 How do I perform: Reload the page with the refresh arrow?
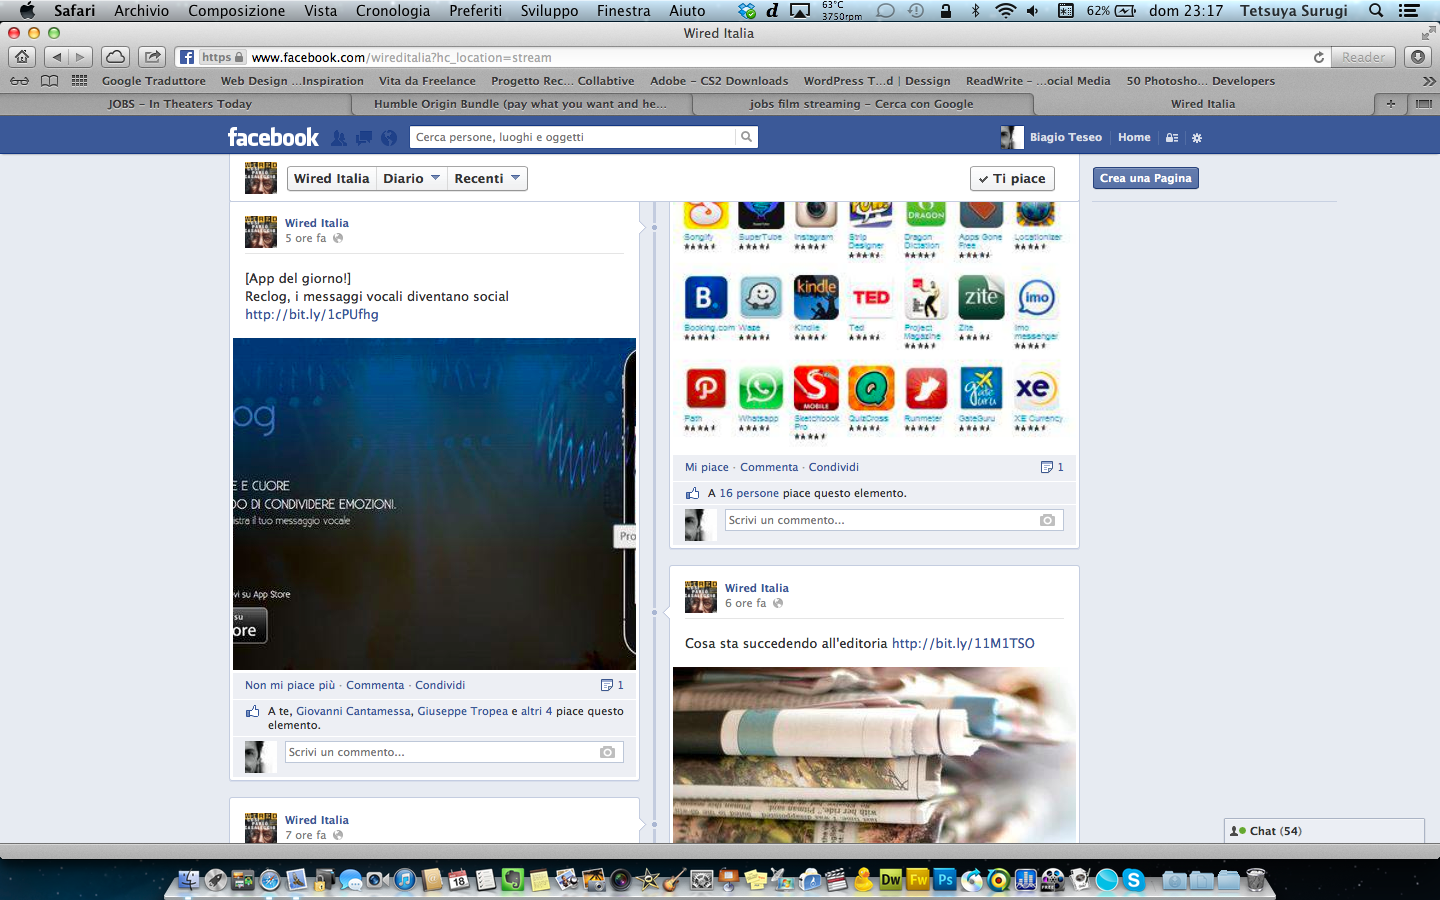point(1318,57)
